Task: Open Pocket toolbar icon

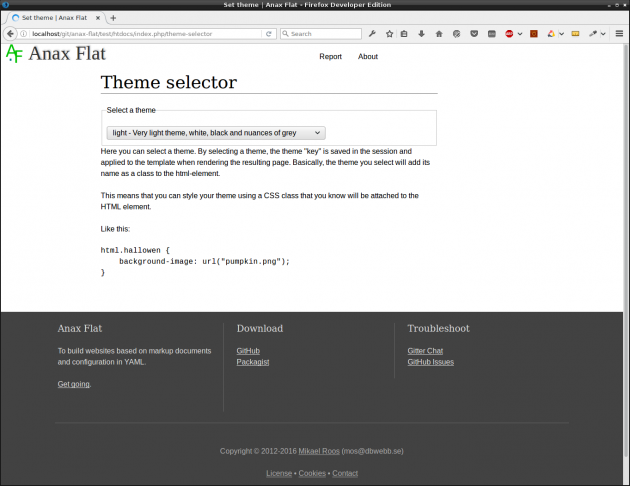Action: coord(474,34)
